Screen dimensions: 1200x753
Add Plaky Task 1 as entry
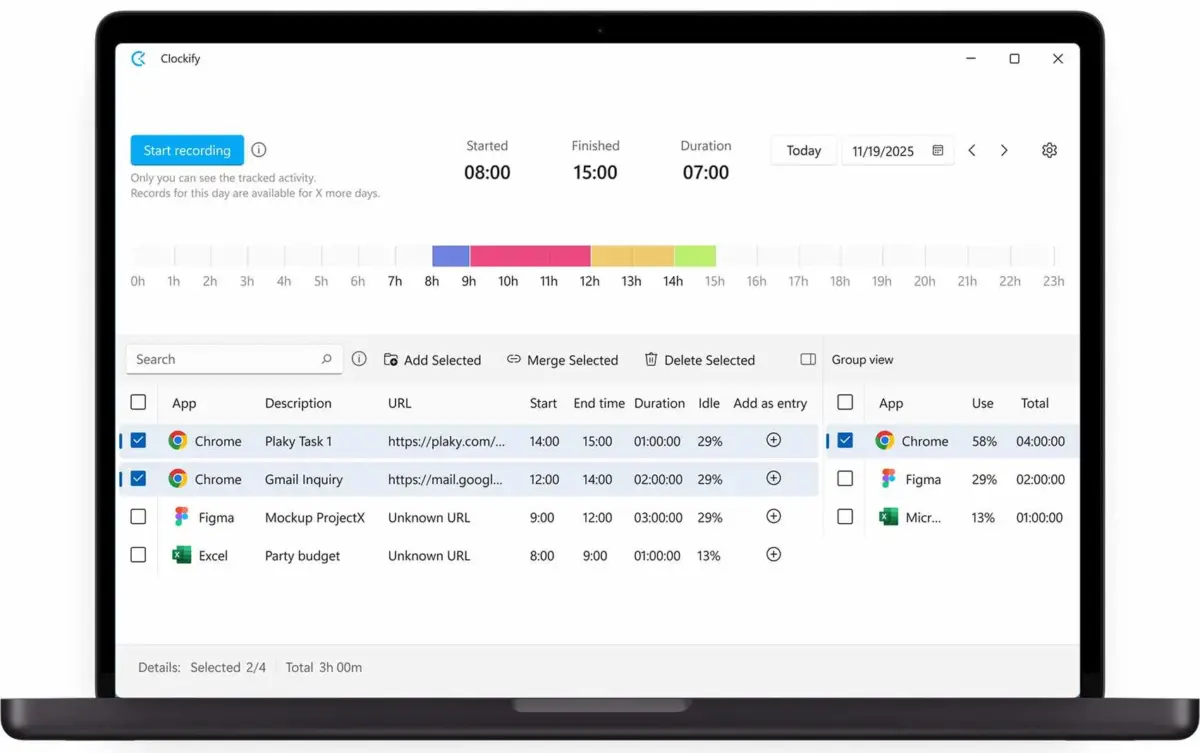773,440
